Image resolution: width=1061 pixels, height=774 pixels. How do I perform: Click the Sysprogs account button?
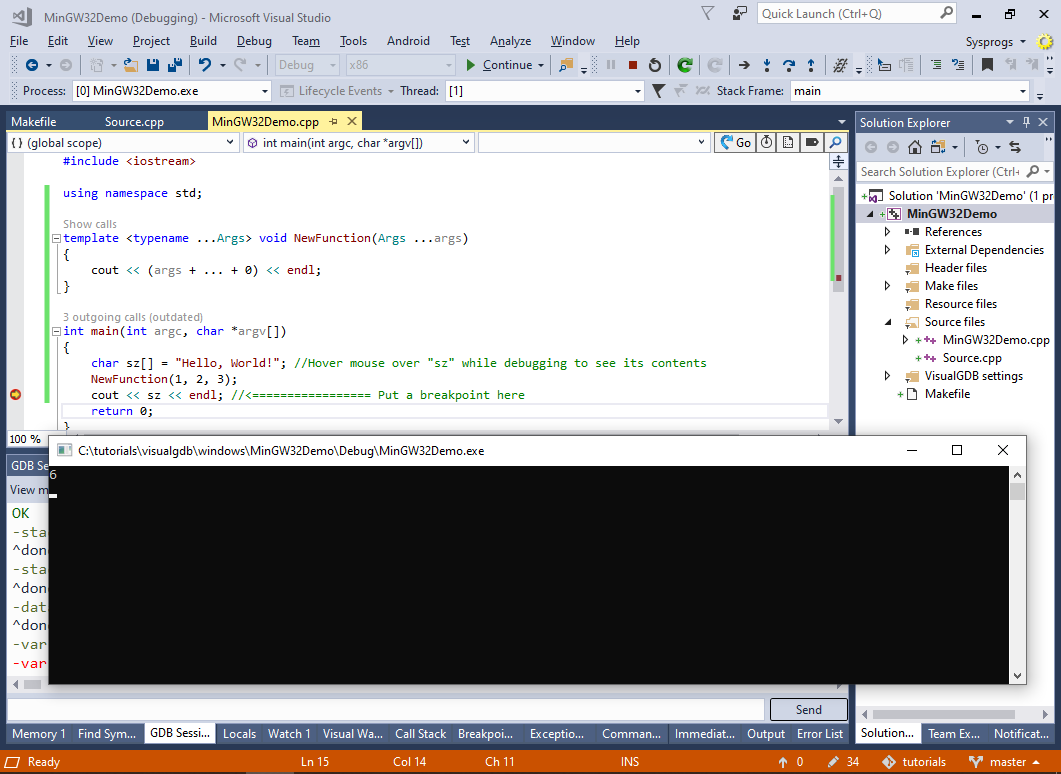pyautogui.click(x=995, y=42)
